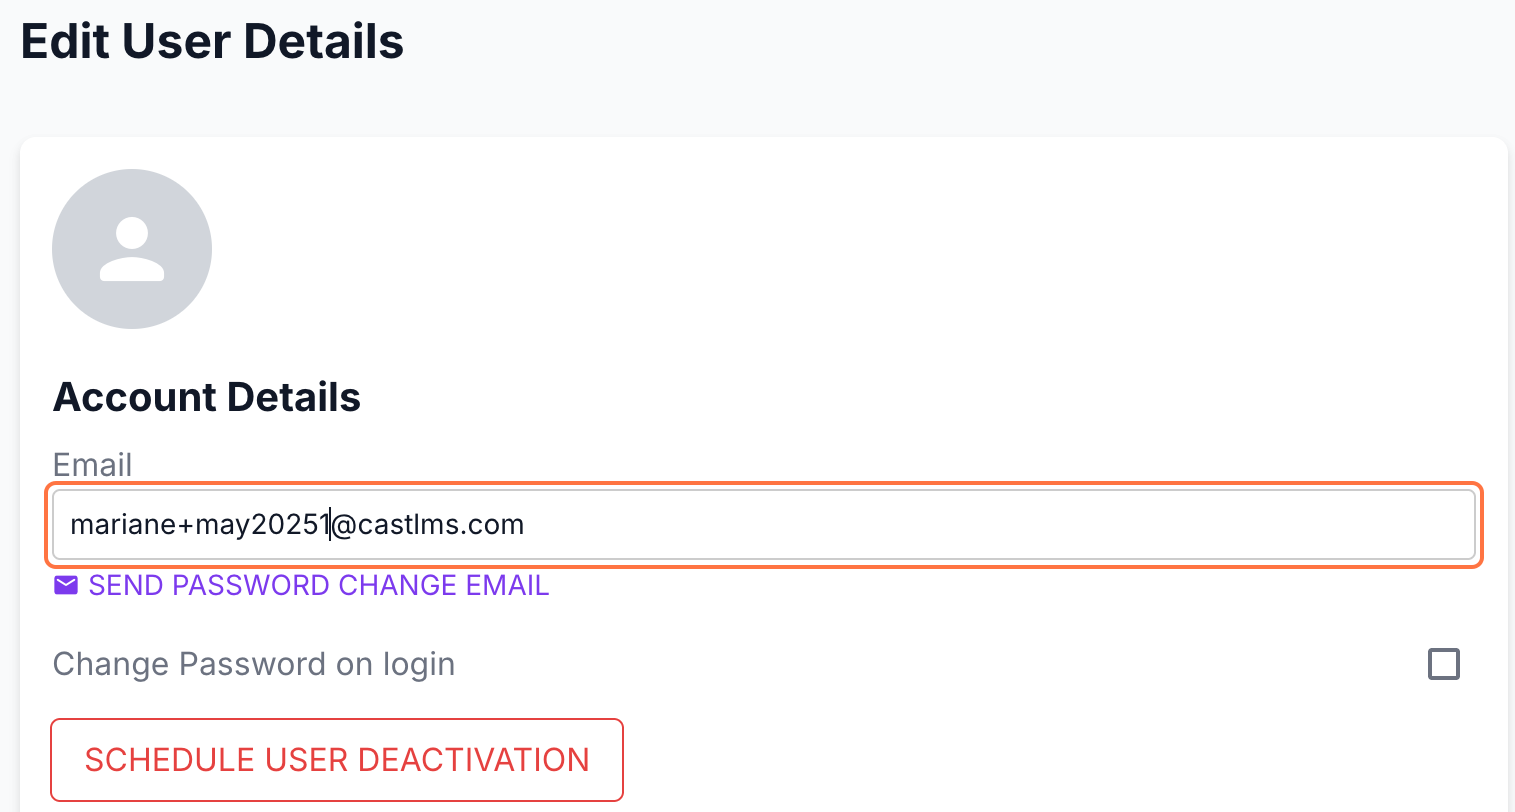
Task: Click the Change Password on login label
Action: point(254,664)
